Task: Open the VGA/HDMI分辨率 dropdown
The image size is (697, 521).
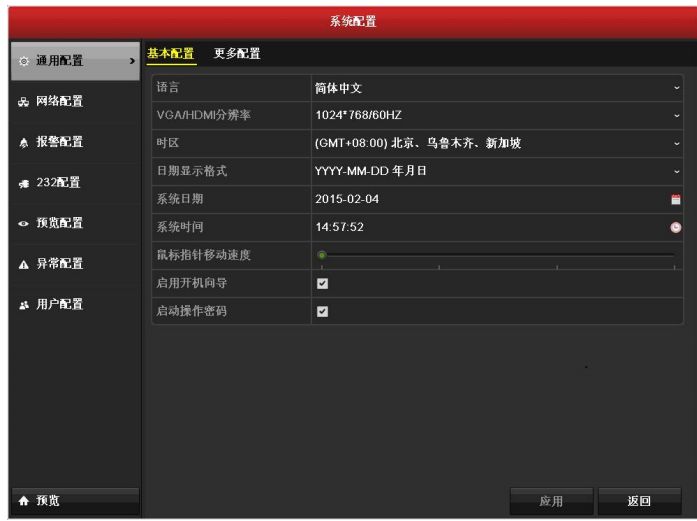Action: [676, 116]
